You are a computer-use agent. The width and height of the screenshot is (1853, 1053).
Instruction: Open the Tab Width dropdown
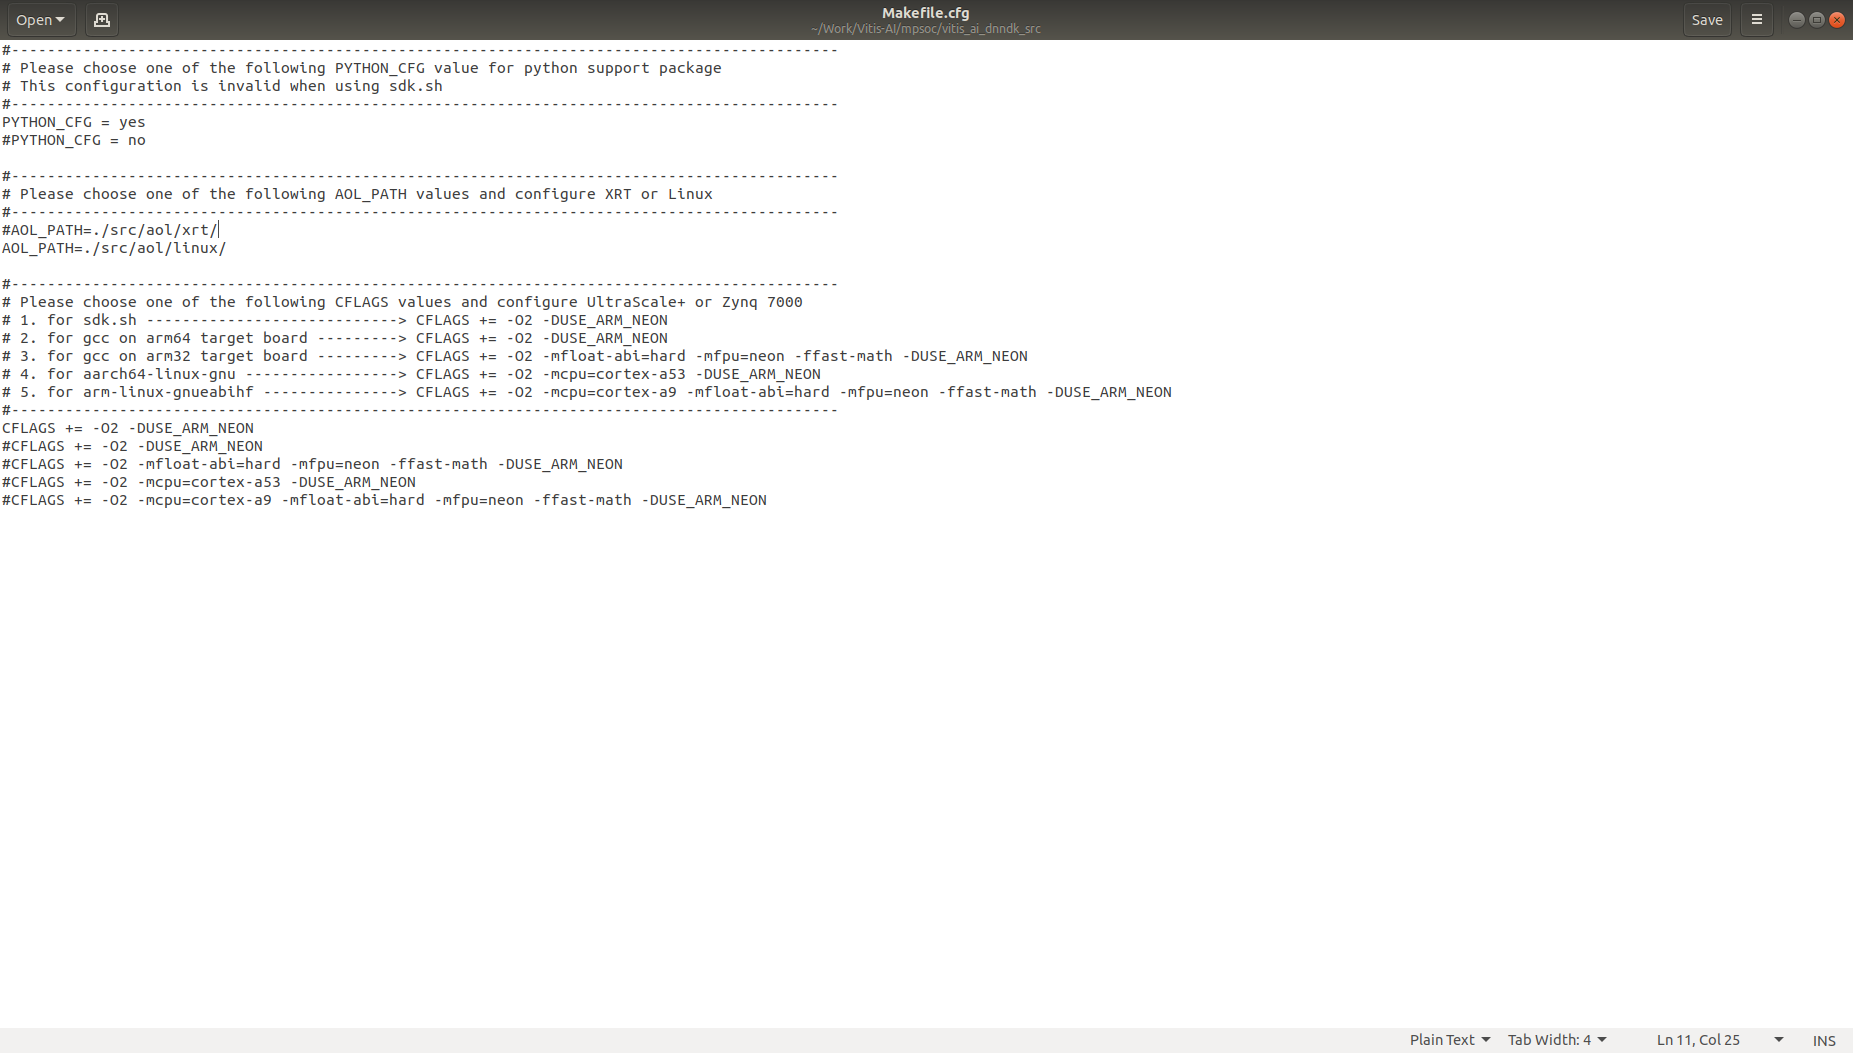click(1557, 1040)
